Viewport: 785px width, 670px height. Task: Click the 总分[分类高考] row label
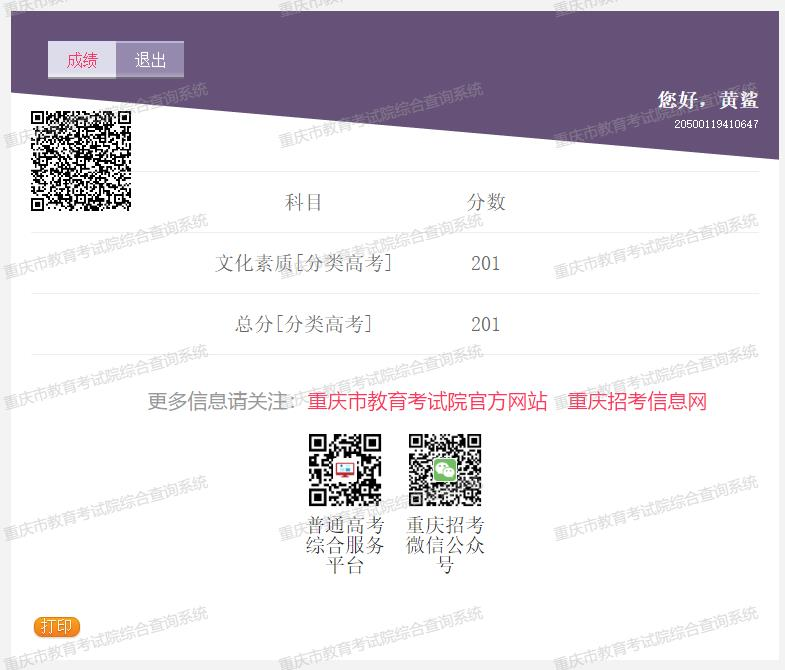[x=304, y=324]
